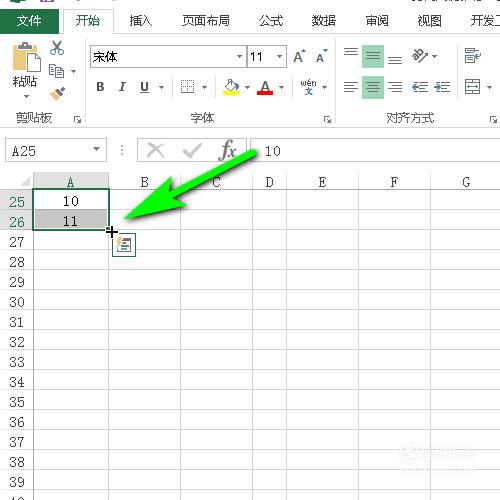Open Font group dialog launcher
This screenshot has height=500, width=500.
tap(327, 119)
